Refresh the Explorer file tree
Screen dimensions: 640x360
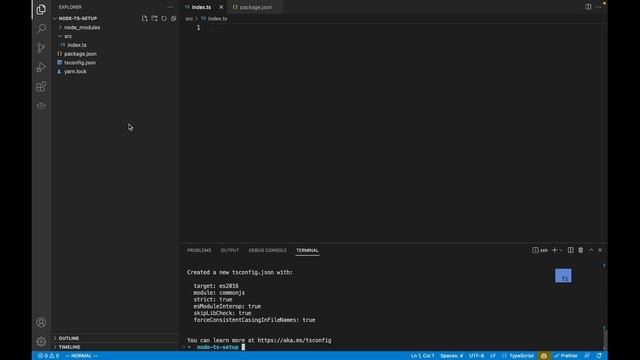[164, 18]
